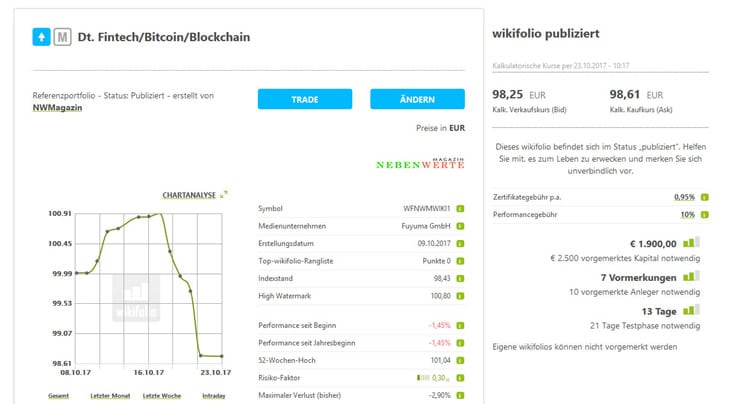This screenshot has height=404, width=748.
Task: Click the Fuyuma GmbH value
Action: (426, 226)
